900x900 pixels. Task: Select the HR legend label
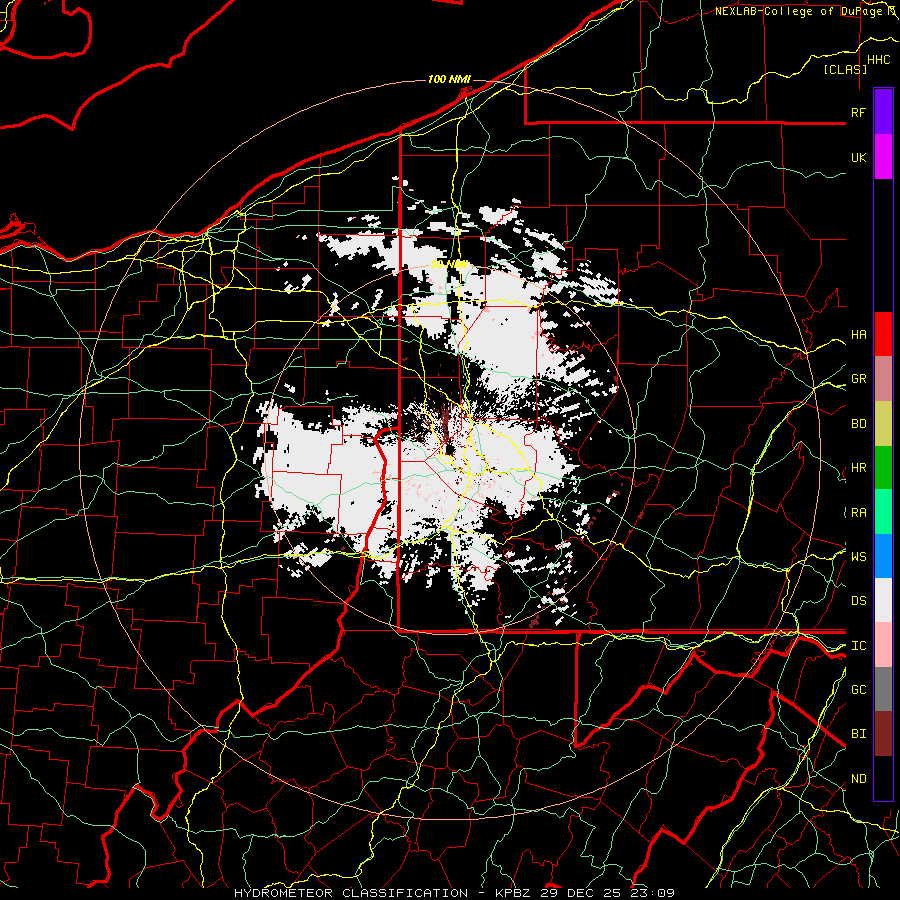tap(858, 468)
